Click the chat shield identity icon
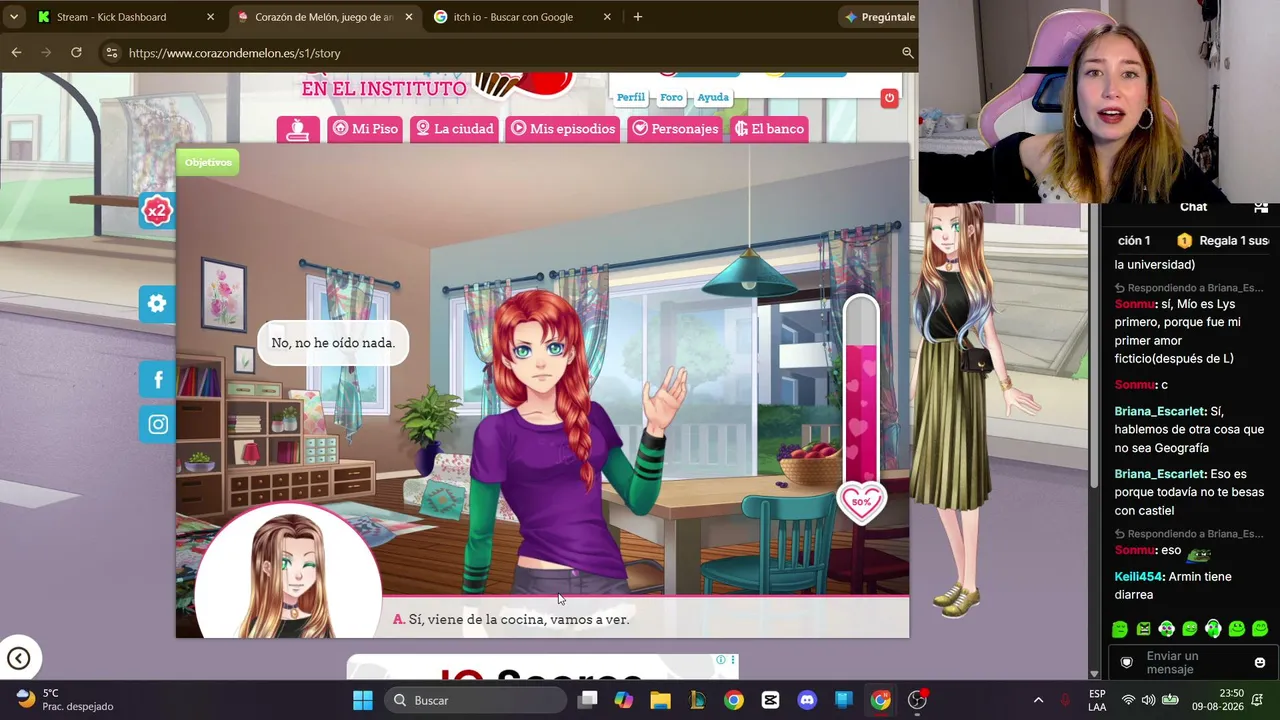This screenshot has height=720, width=1280. [1127, 663]
